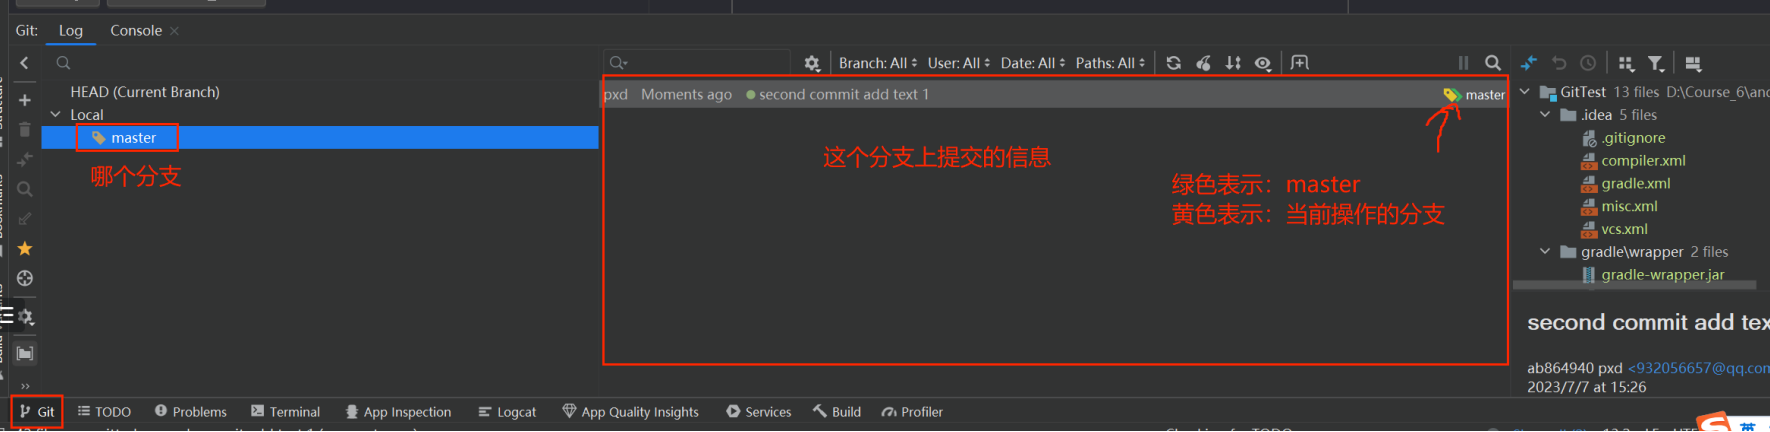Viewport: 1770px width, 432px height.
Task: Open the Branch: All filter dropdown
Action: click(x=877, y=63)
